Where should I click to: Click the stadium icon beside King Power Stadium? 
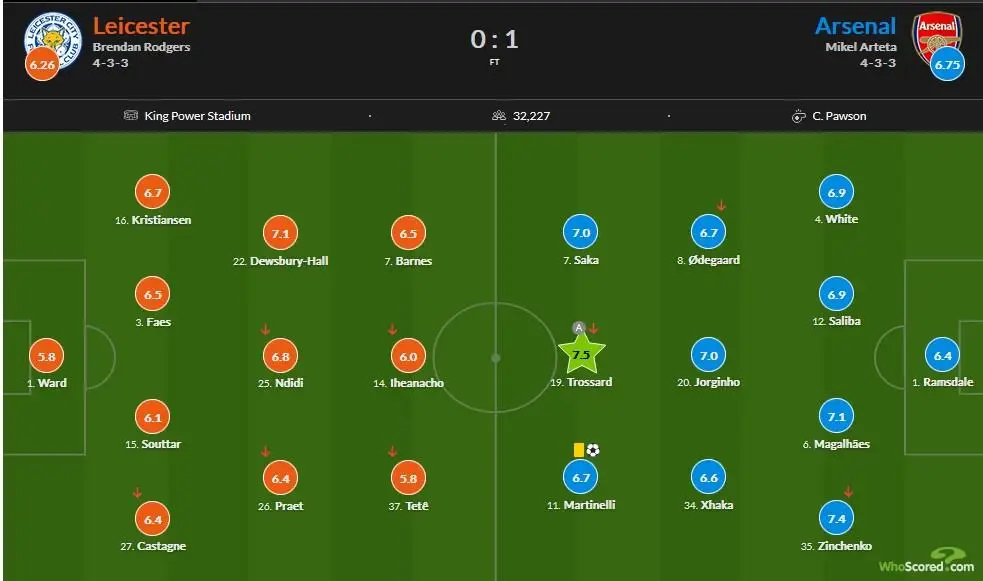(130, 115)
